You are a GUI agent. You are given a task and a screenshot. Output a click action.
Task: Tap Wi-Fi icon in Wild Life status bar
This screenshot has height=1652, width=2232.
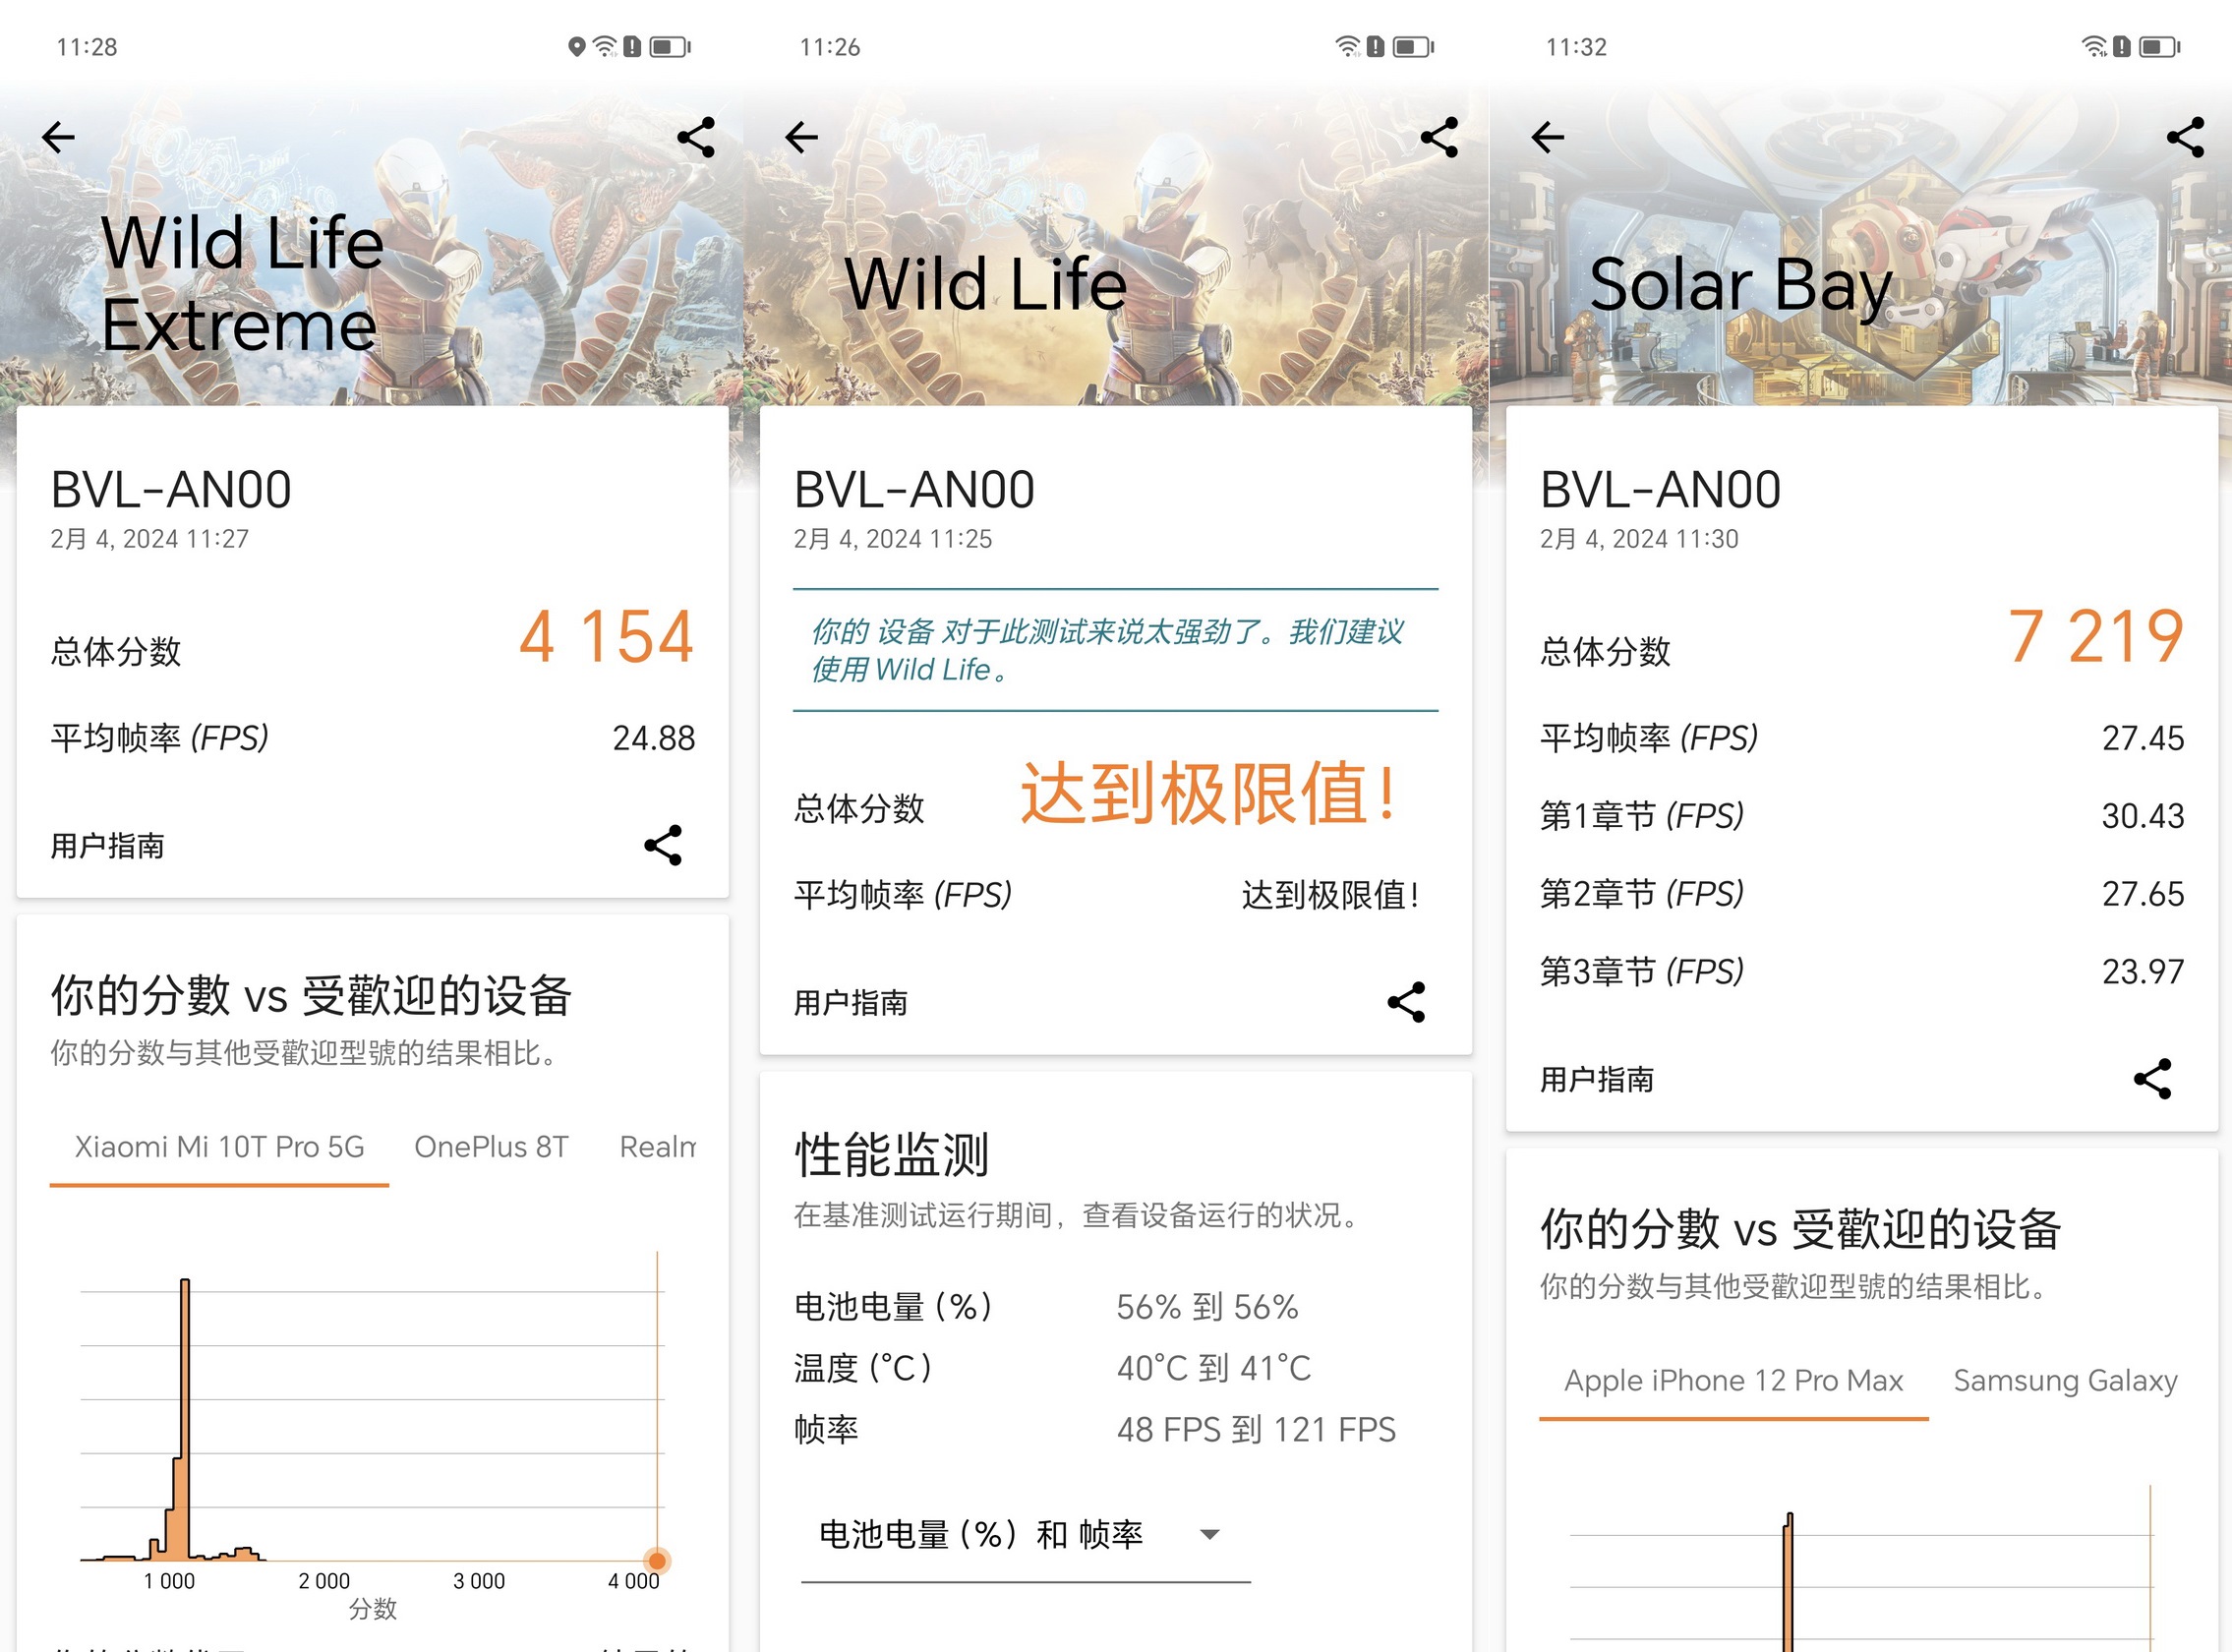(1348, 47)
